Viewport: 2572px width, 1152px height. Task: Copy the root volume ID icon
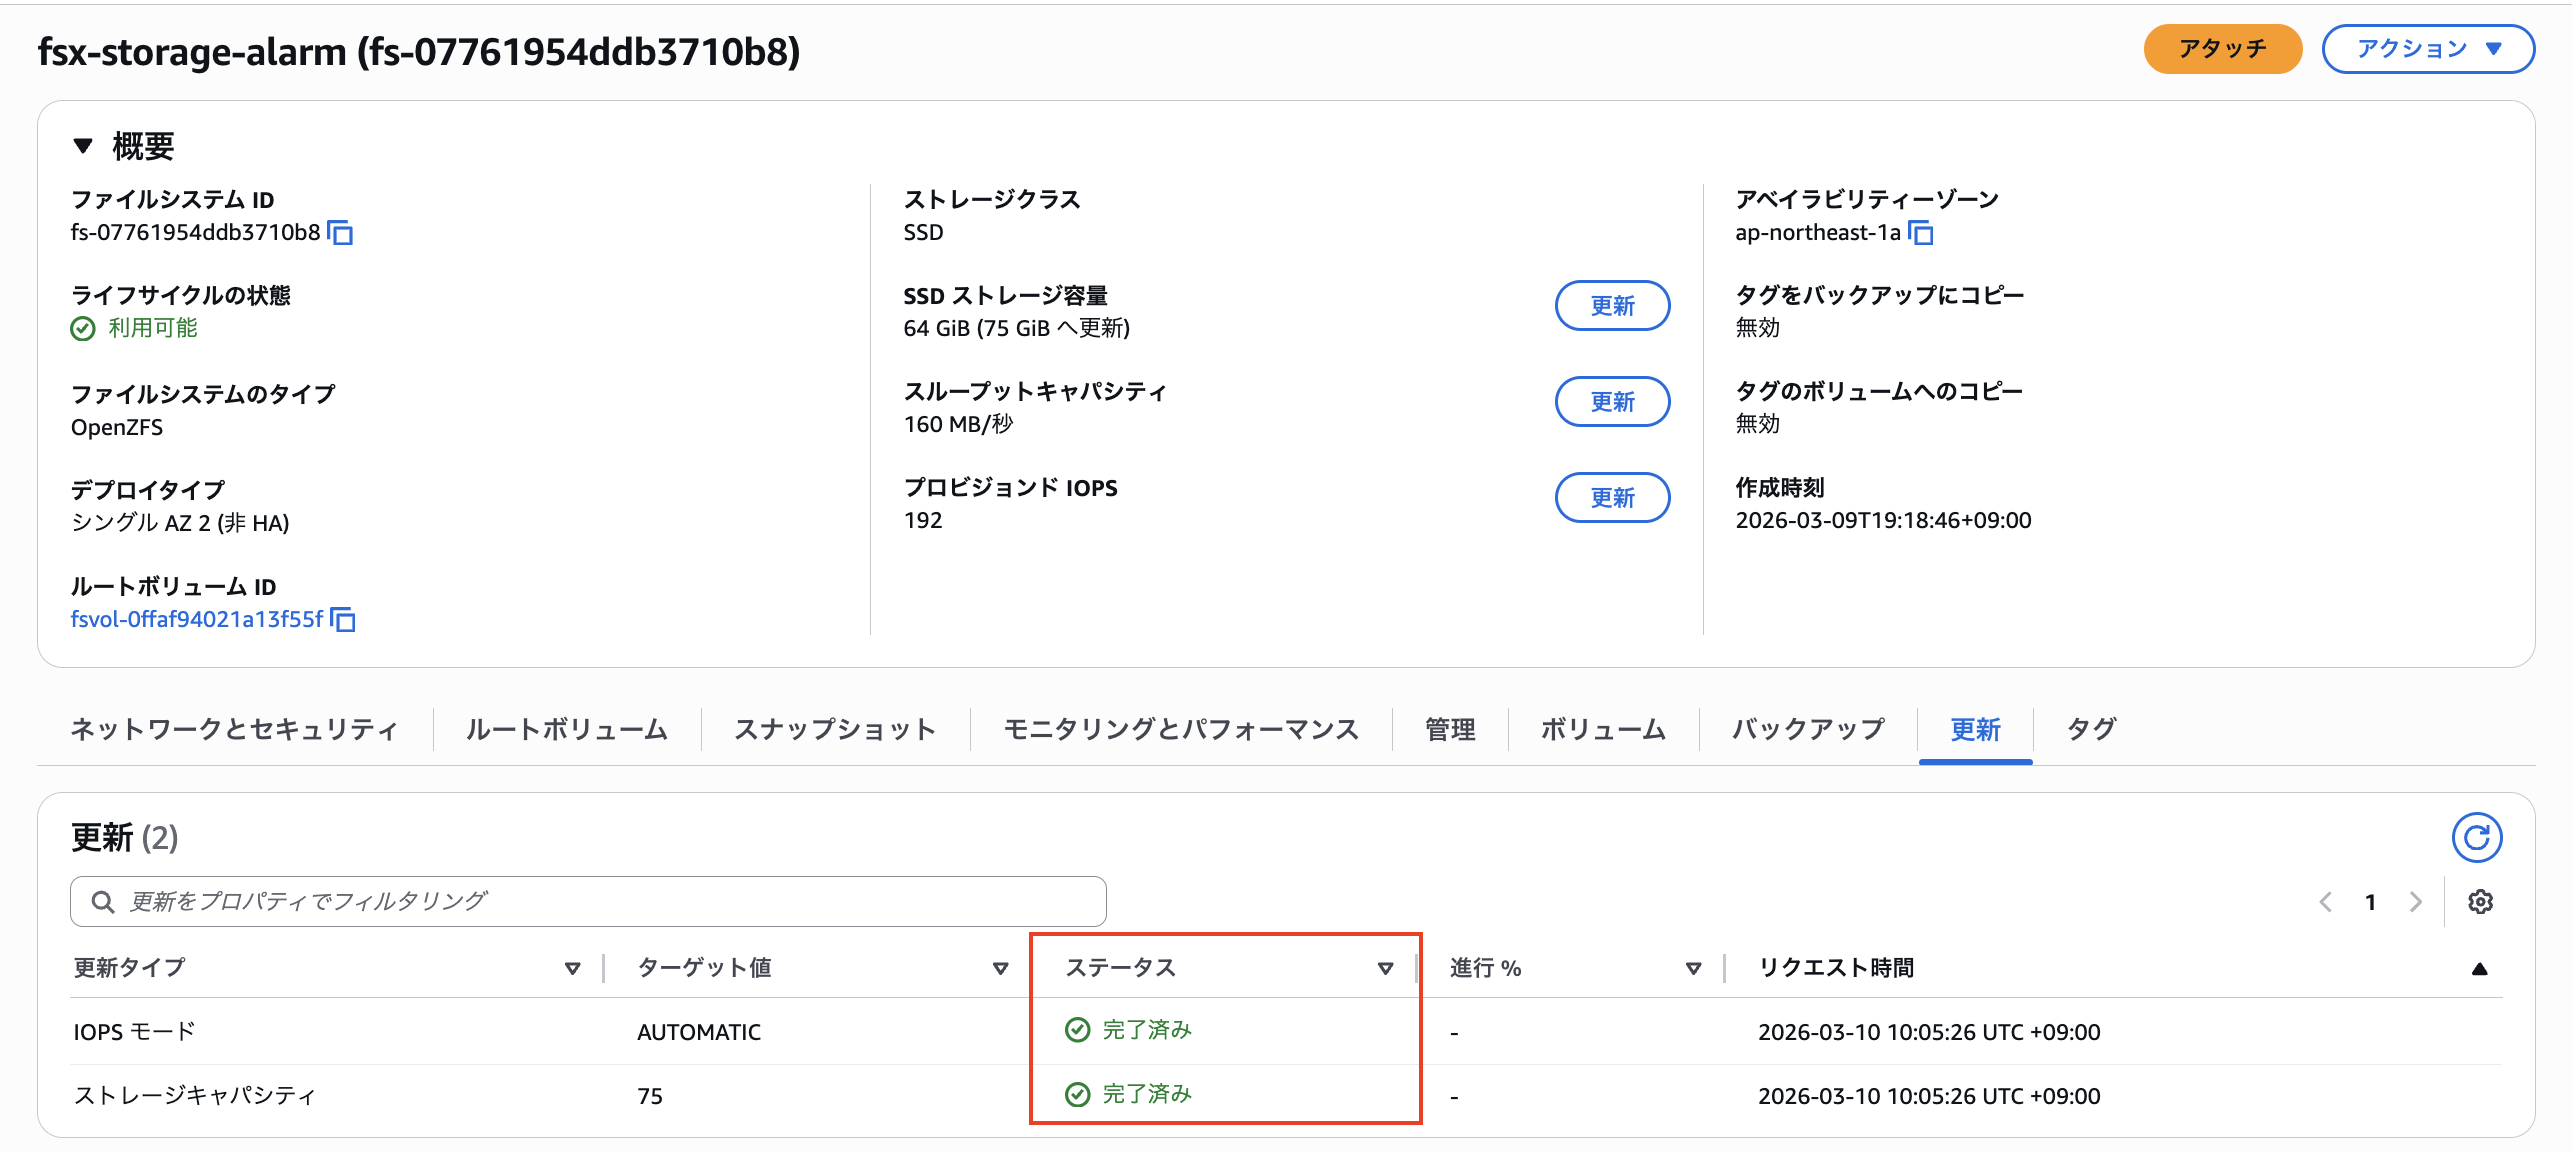343,620
